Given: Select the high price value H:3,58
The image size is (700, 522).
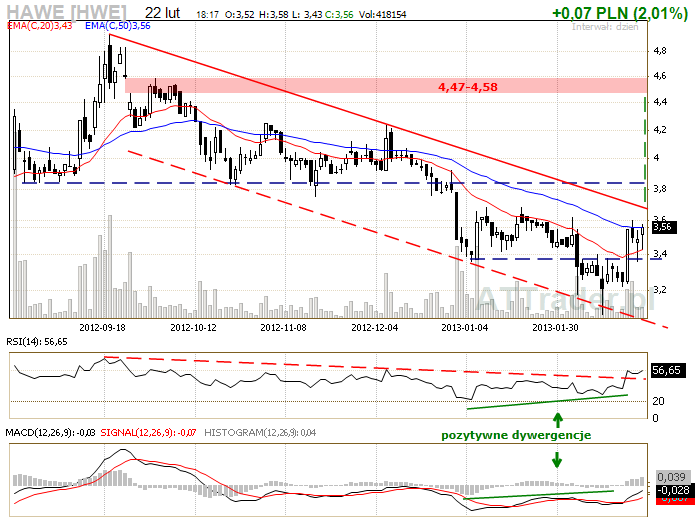Looking at the screenshot, I should (x=273, y=15).
